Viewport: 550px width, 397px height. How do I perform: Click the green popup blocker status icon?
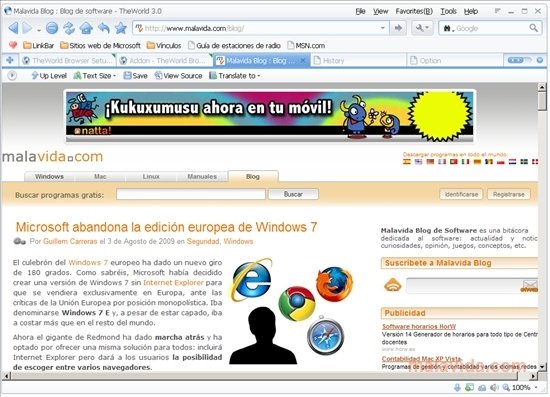[x=469, y=388]
